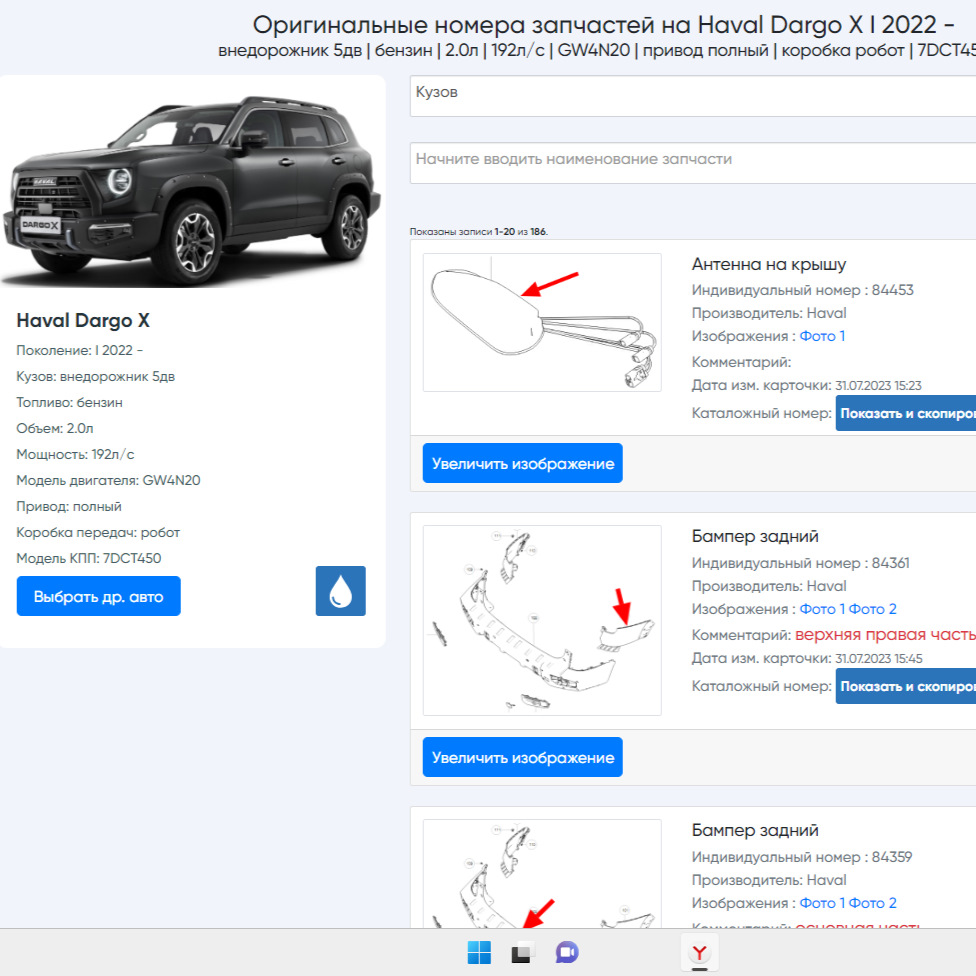Click 'Модель двигателя: GW4N20' text
Screen dimensions: 976x976
(x=108, y=481)
